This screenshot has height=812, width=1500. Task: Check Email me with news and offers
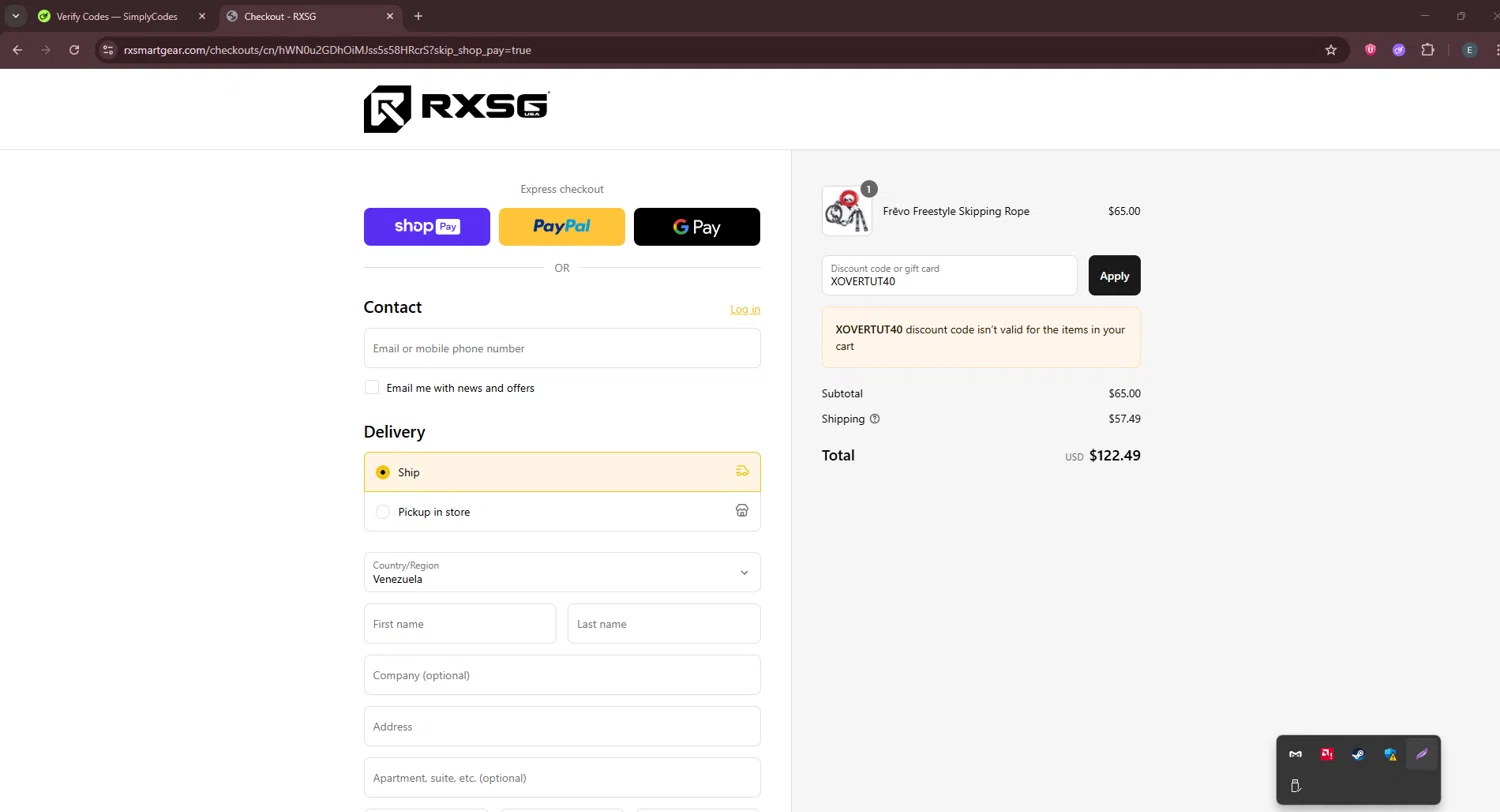(x=372, y=387)
